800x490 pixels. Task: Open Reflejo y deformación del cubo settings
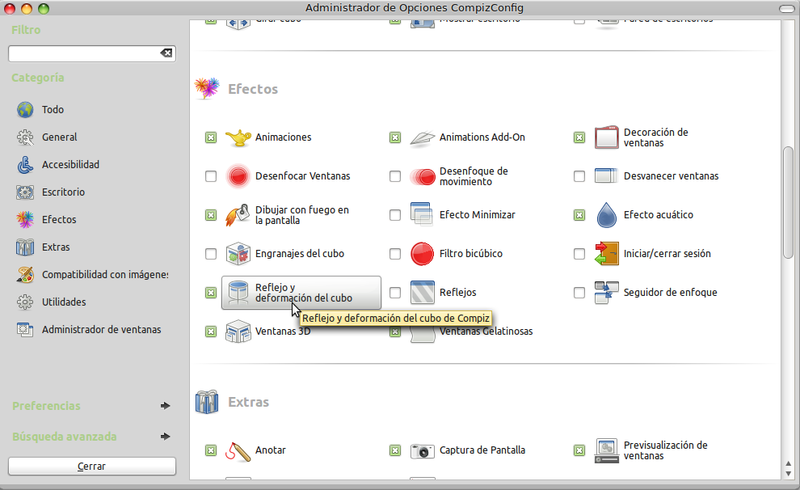coord(301,293)
